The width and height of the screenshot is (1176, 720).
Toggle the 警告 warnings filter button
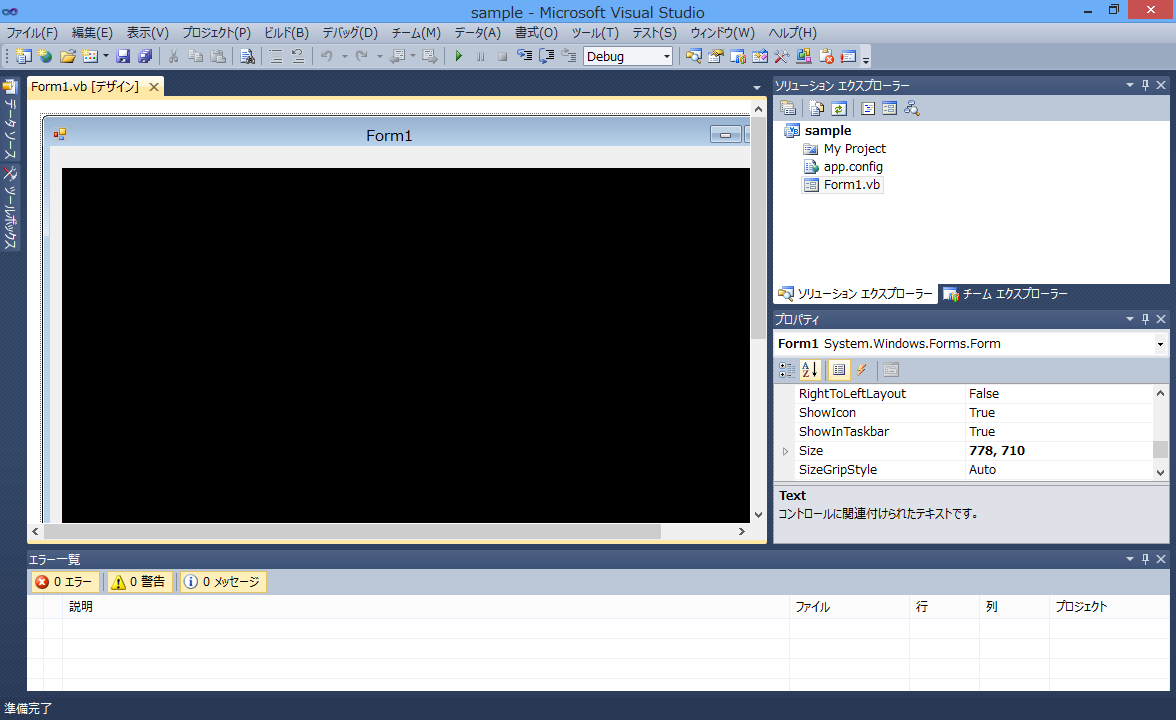[139, 582]
